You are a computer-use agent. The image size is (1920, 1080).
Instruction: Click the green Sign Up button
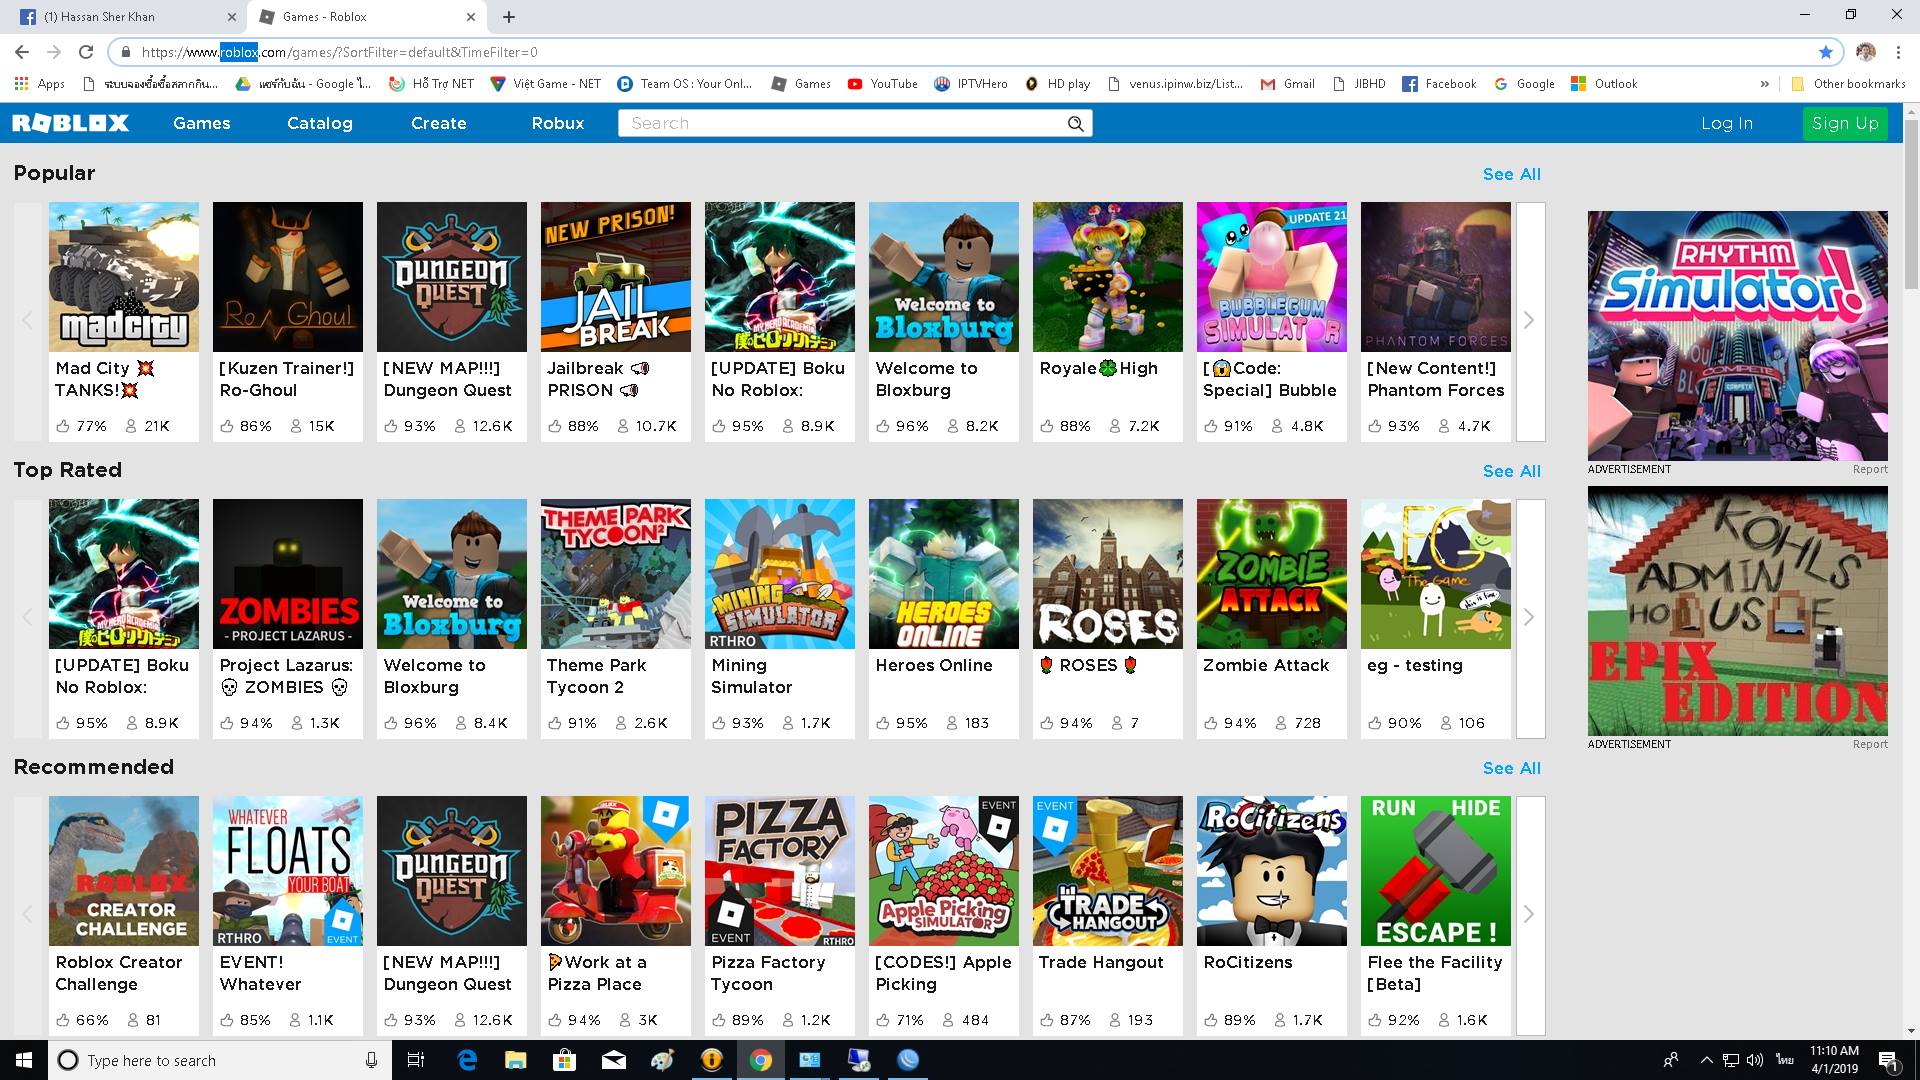[1845, 123]
